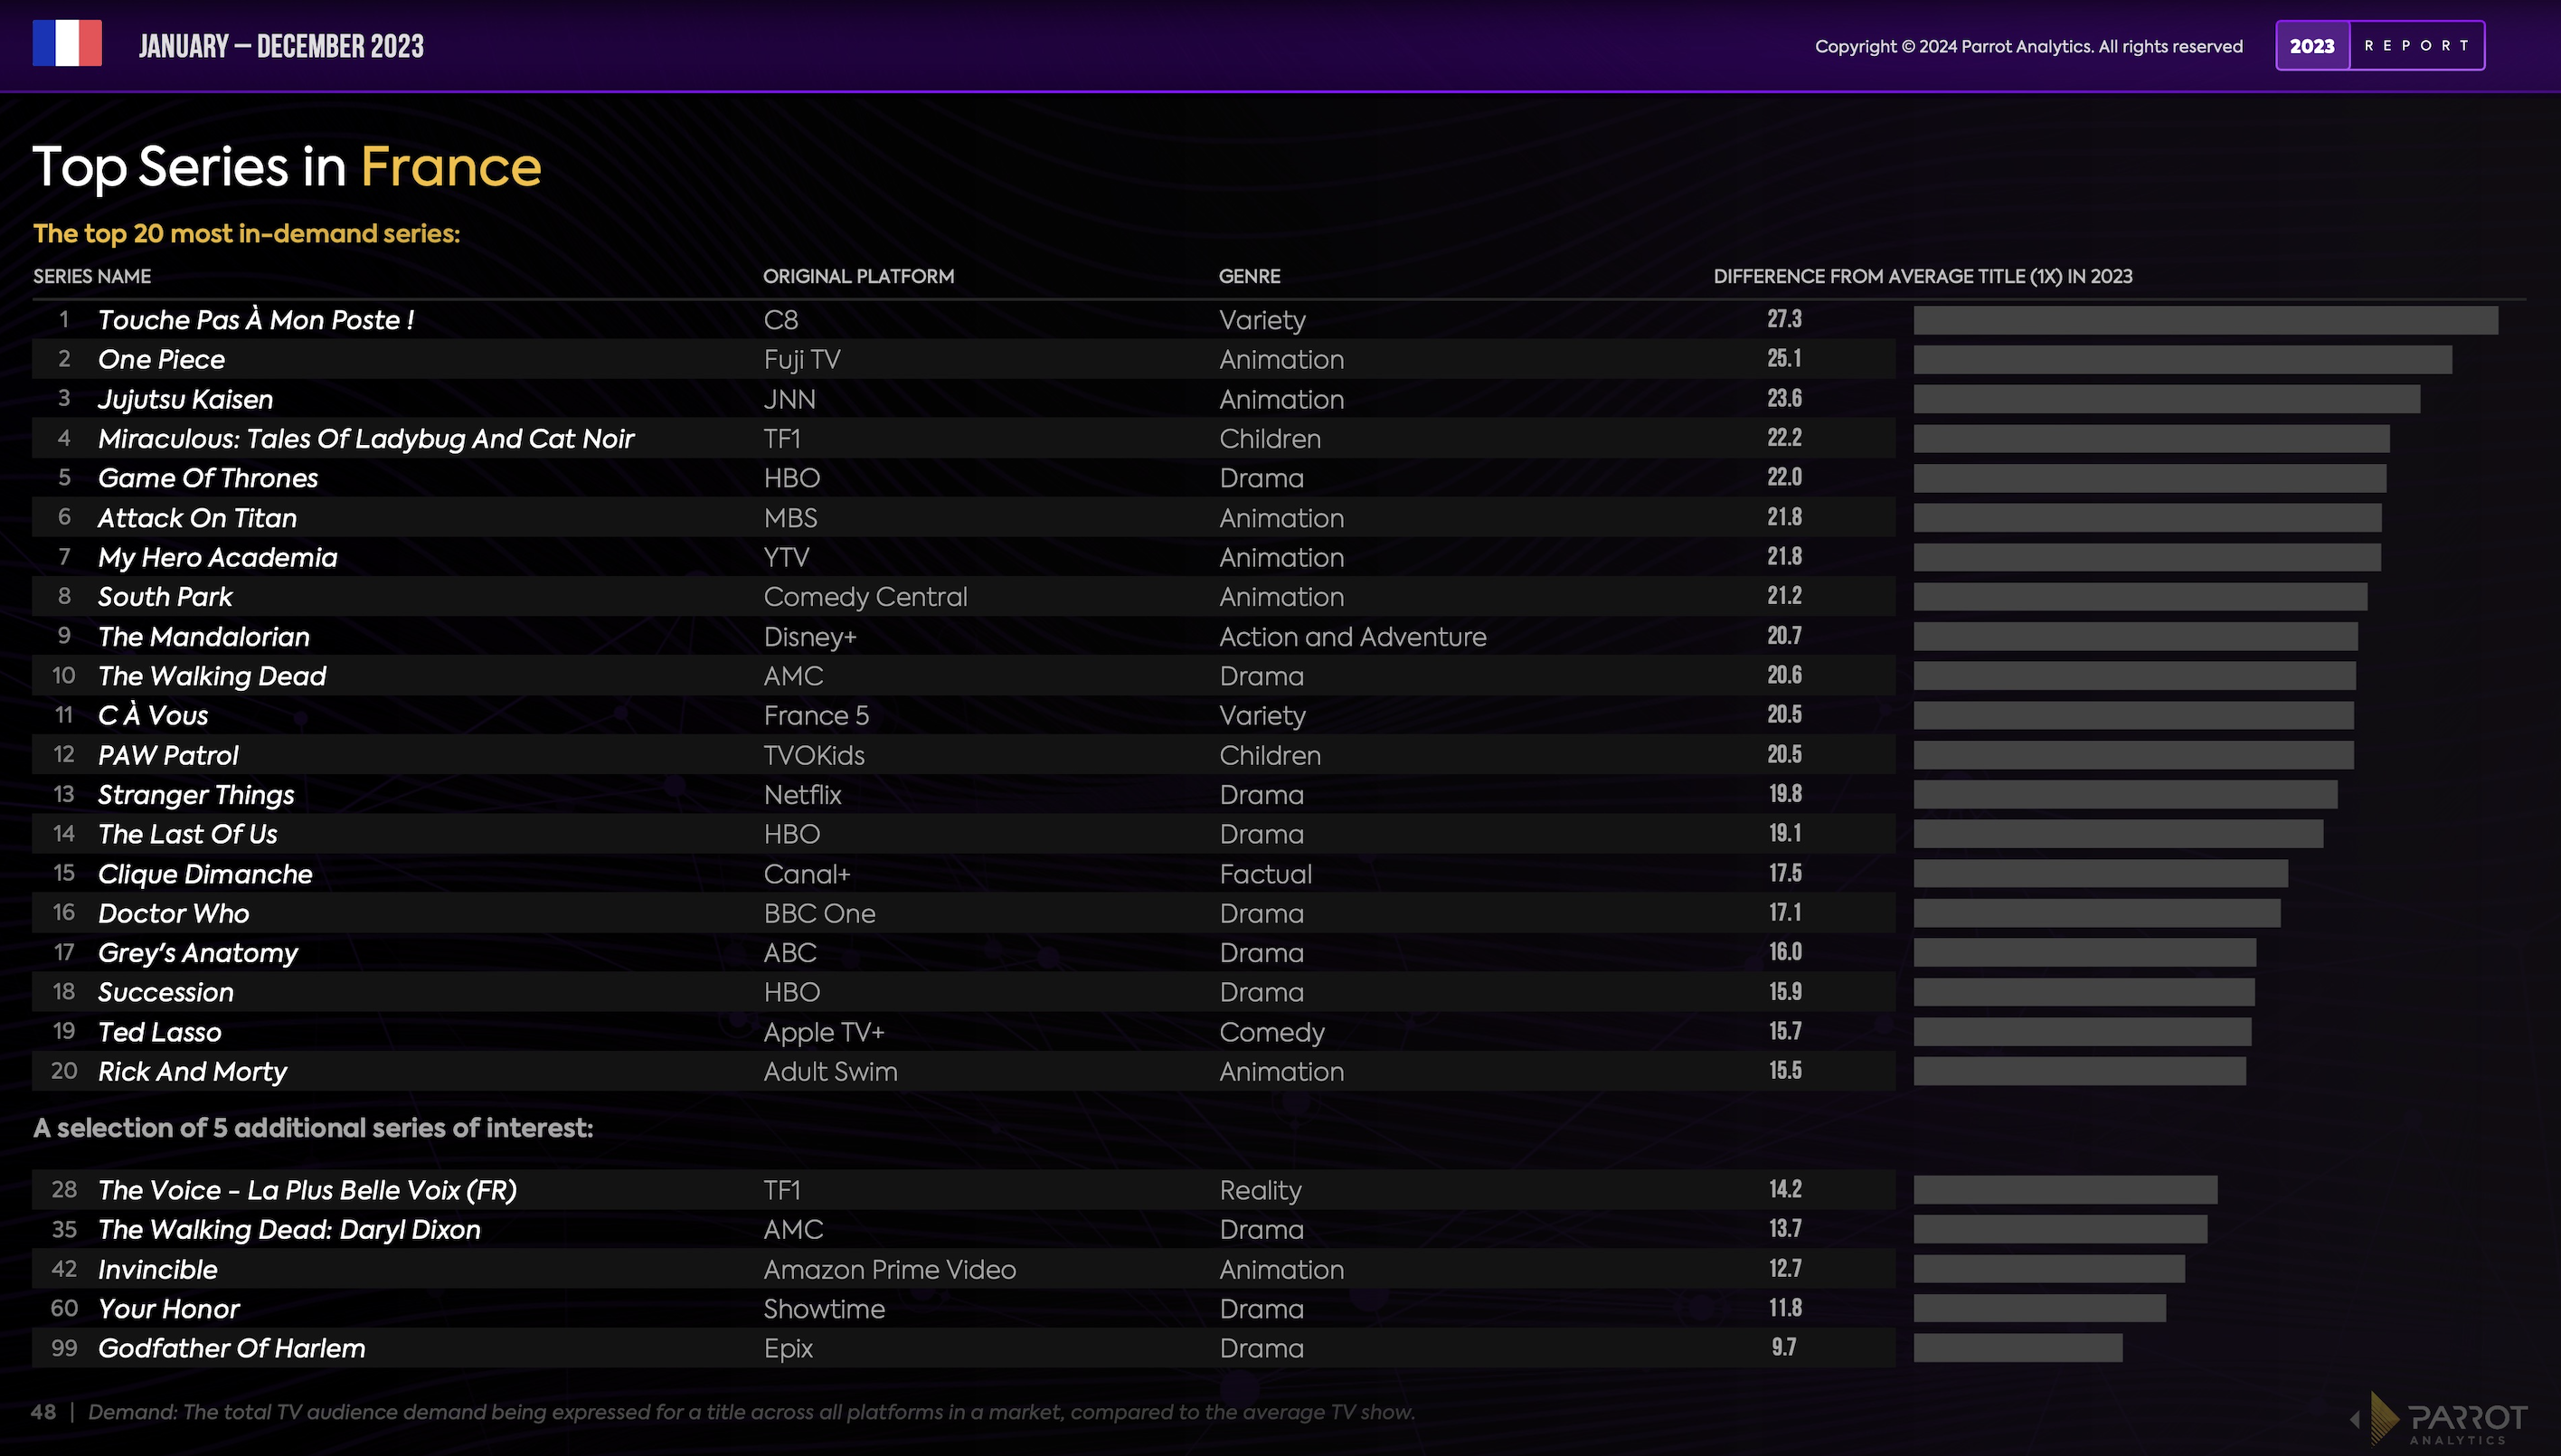Click the SERIES NAME column header
The width and height of the screenshot is (2561, 1456).
point(92,276)
